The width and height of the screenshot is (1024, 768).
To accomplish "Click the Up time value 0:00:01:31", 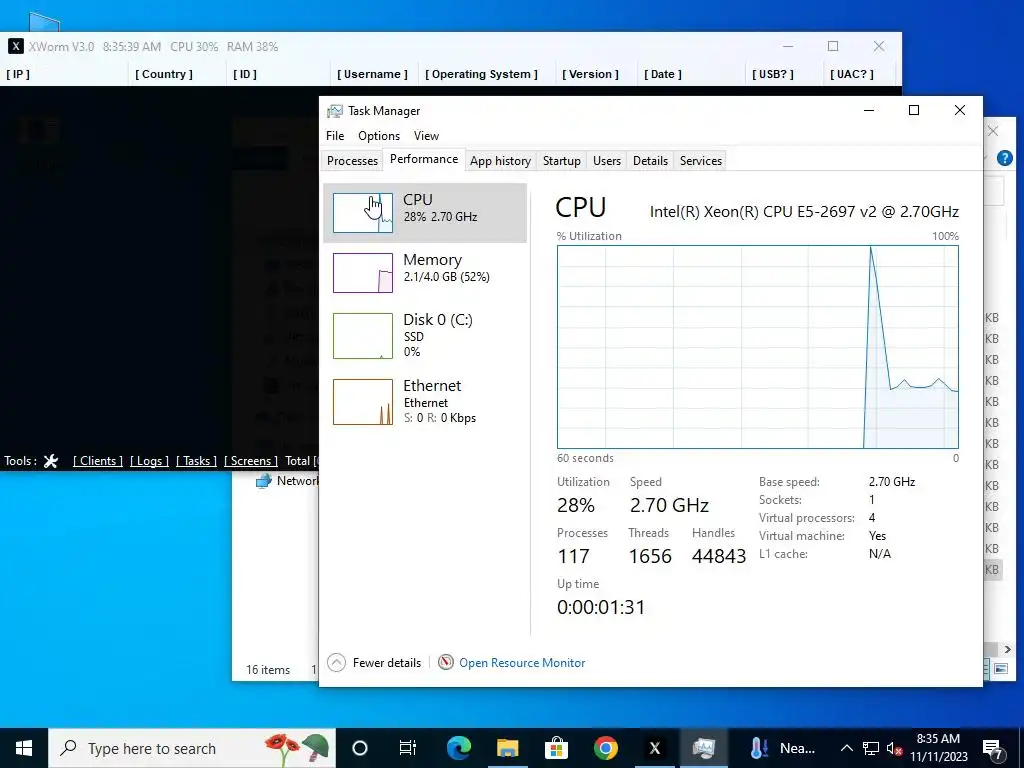I will (601, 607).
